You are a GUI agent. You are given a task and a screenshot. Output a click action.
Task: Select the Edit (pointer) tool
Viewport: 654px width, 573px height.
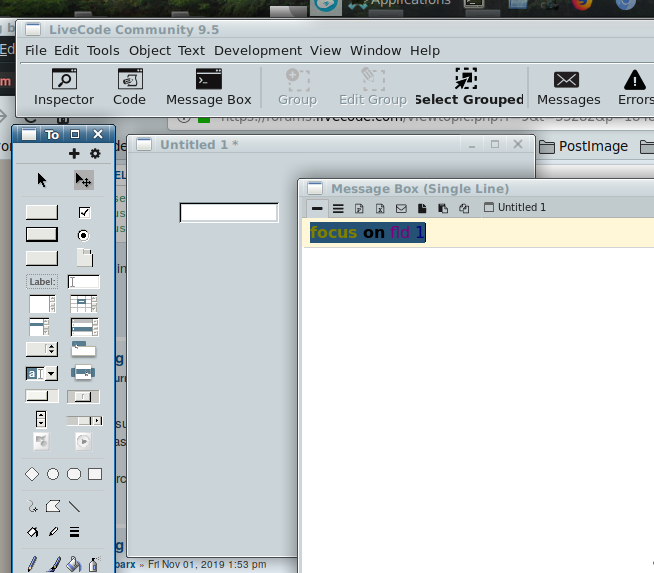[x=84, y=180]
